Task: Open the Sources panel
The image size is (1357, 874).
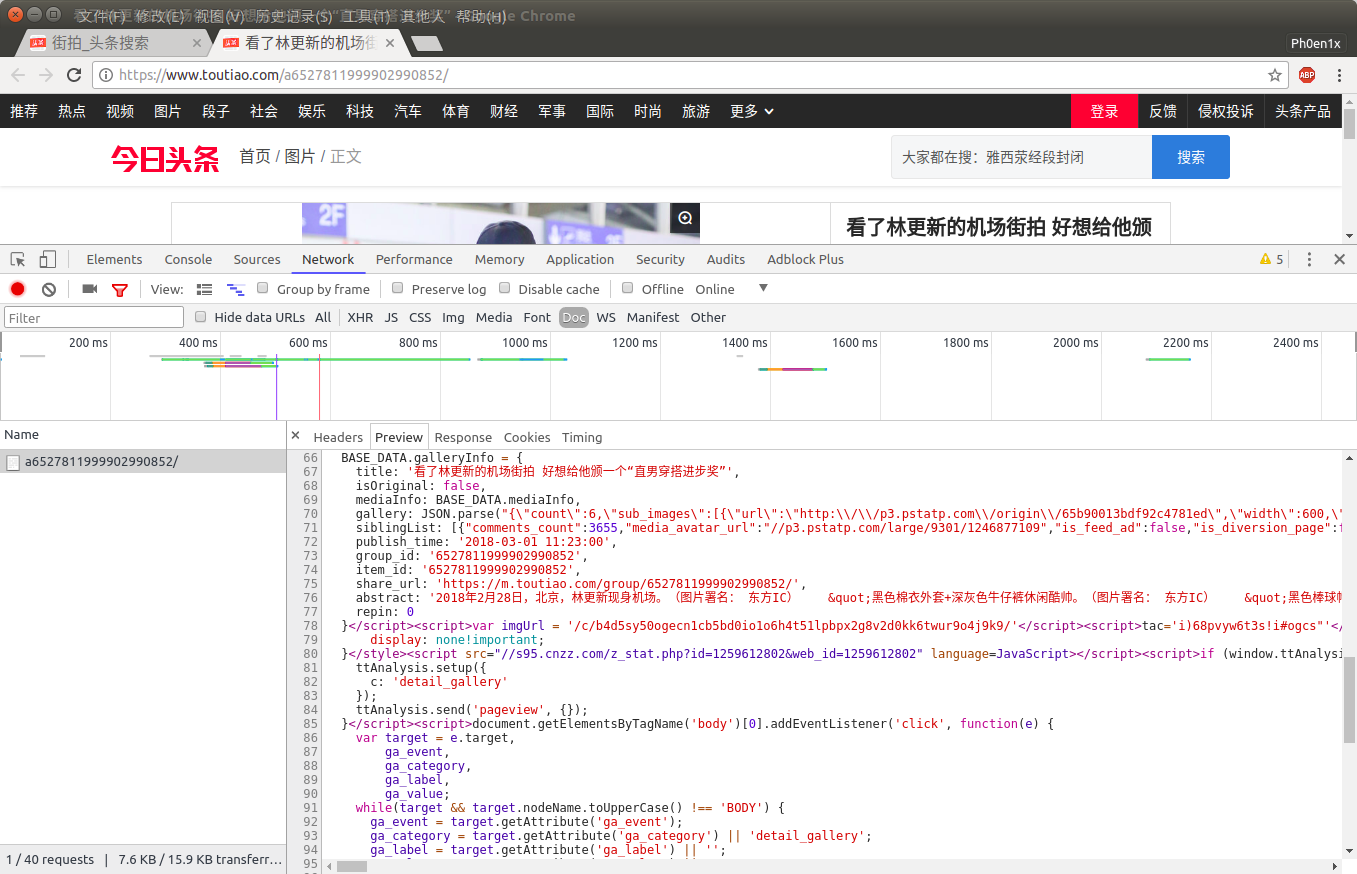Action: click(257, 259)
